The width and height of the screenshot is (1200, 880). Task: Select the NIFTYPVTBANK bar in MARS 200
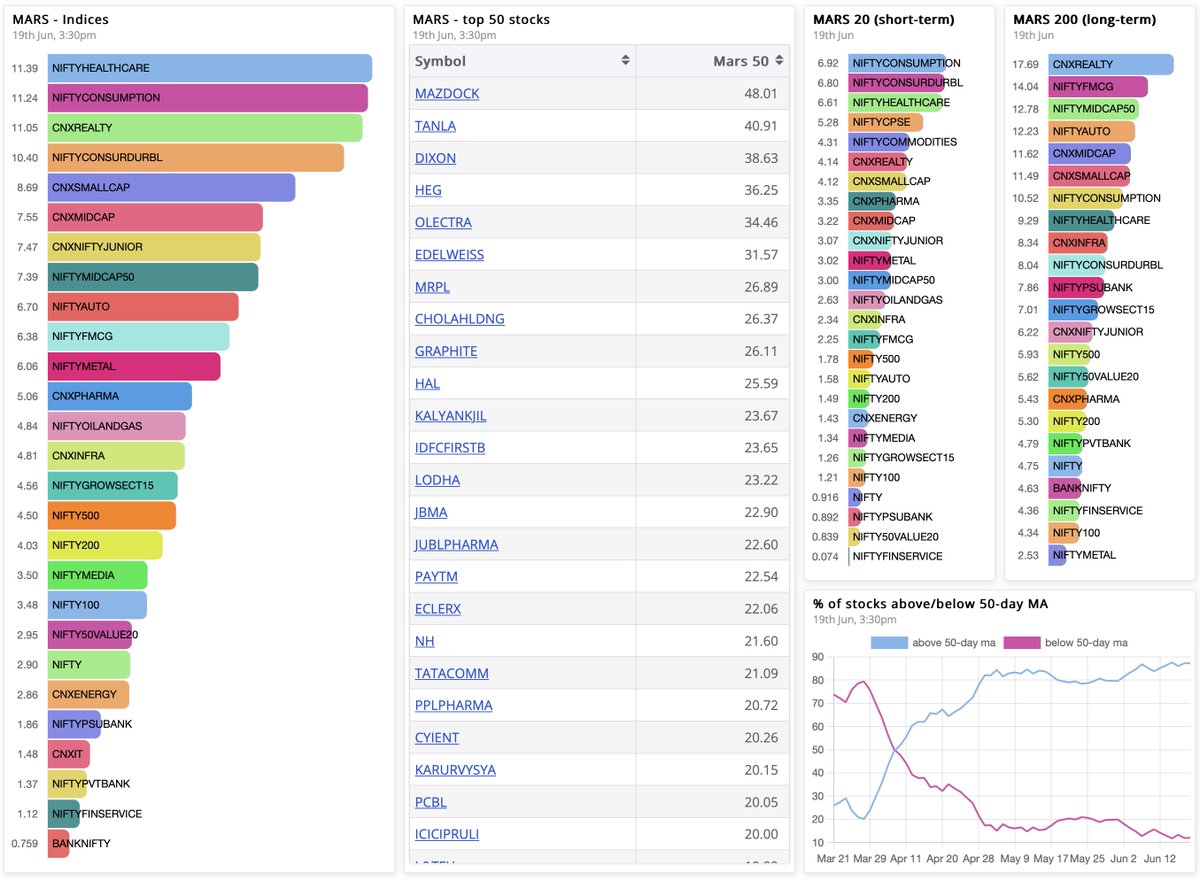point(1065,443)
